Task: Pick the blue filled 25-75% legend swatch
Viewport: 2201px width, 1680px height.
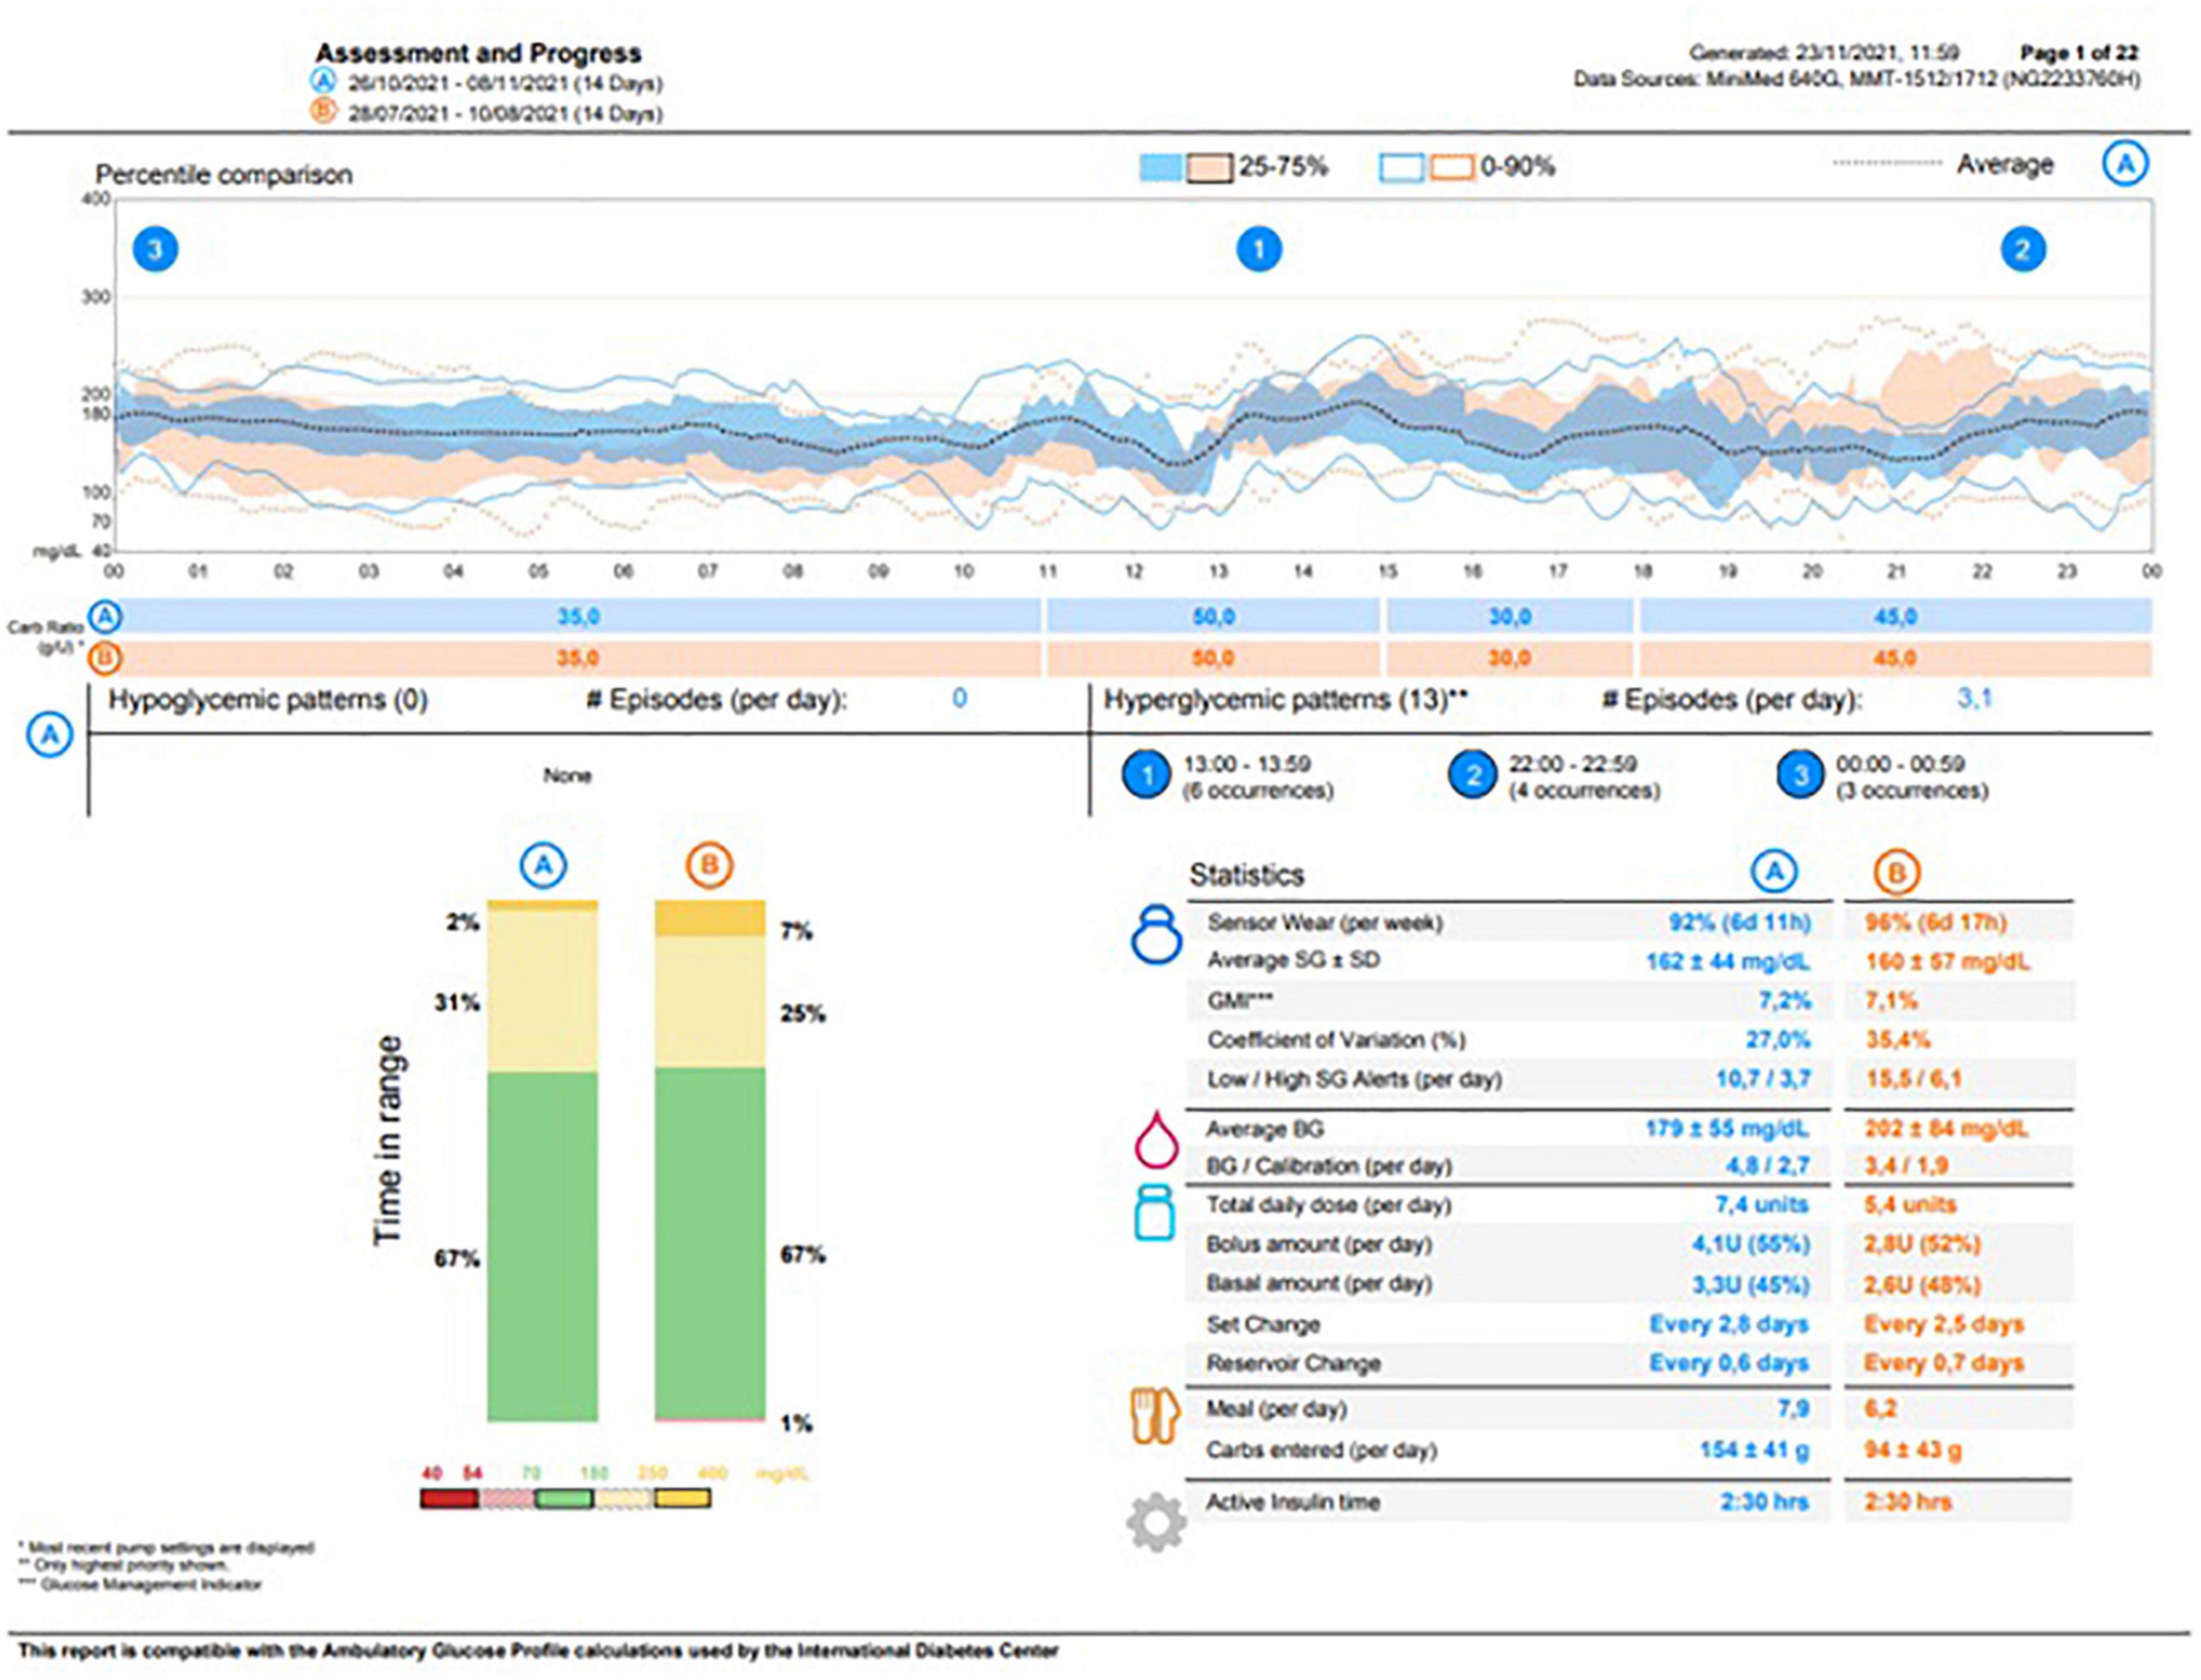Action: click(x=1162, y=168)
